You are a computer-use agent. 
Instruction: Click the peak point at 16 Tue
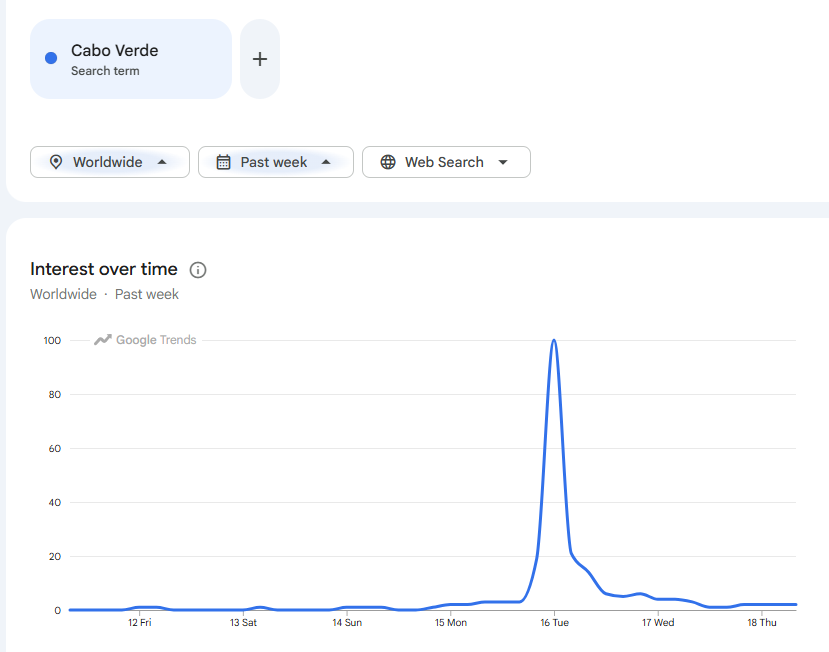(554, 340)
